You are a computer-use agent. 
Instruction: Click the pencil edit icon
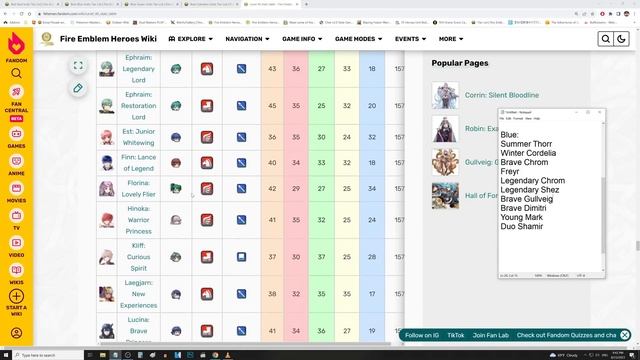click(x=78, y=88)
